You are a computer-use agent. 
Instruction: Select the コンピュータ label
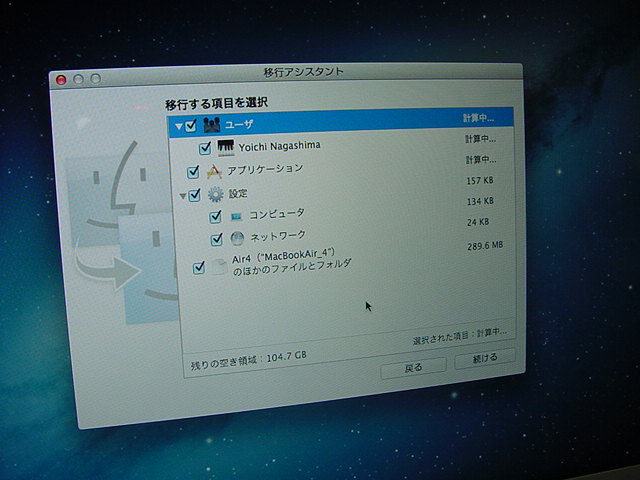coord(277,213)
